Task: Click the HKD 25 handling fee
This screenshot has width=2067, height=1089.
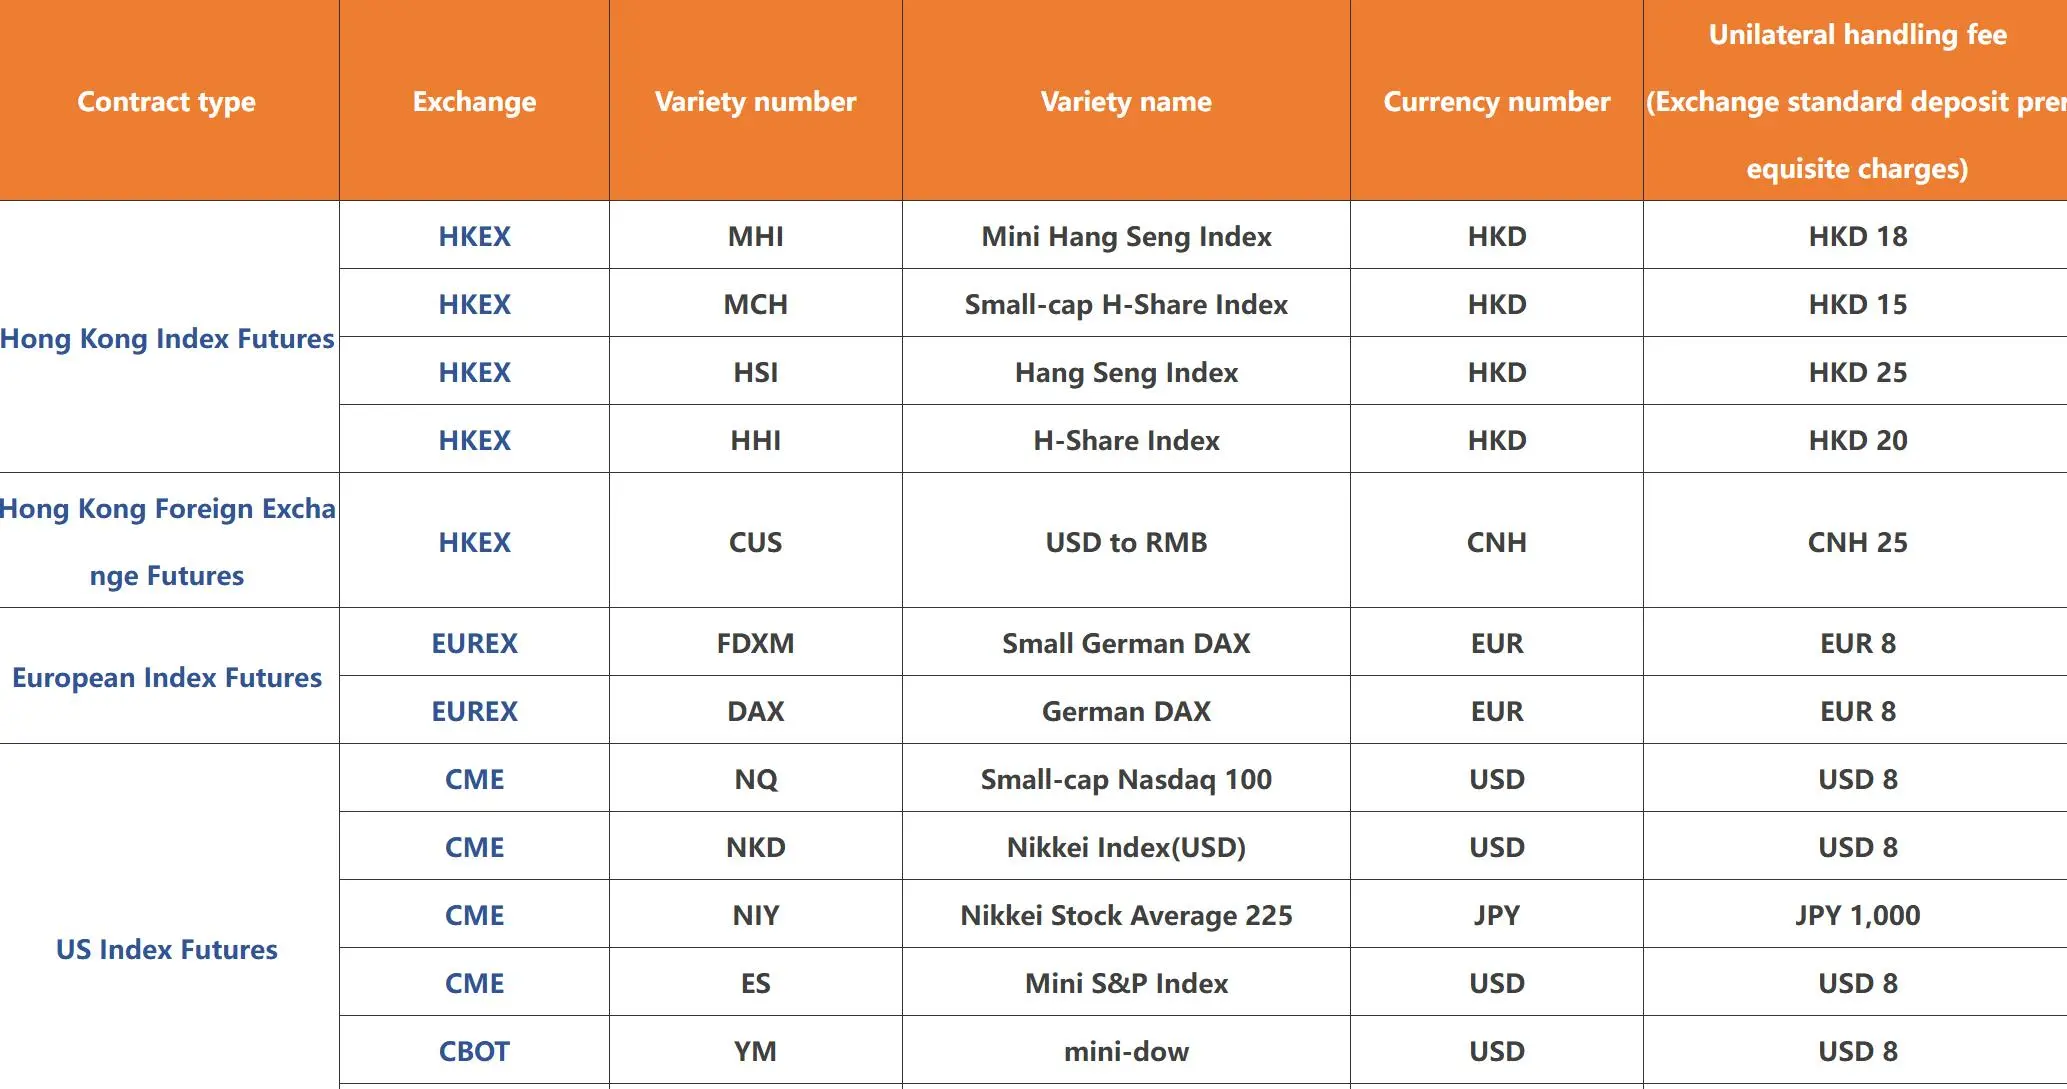Action: pos(1858,373)
